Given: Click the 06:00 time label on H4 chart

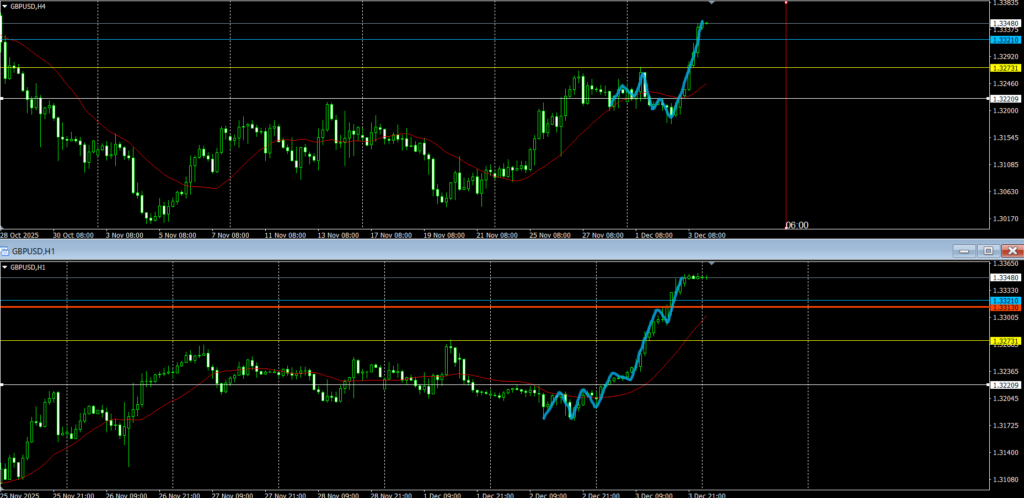Looking at the screenshot, I should click(x=796, y=225).
